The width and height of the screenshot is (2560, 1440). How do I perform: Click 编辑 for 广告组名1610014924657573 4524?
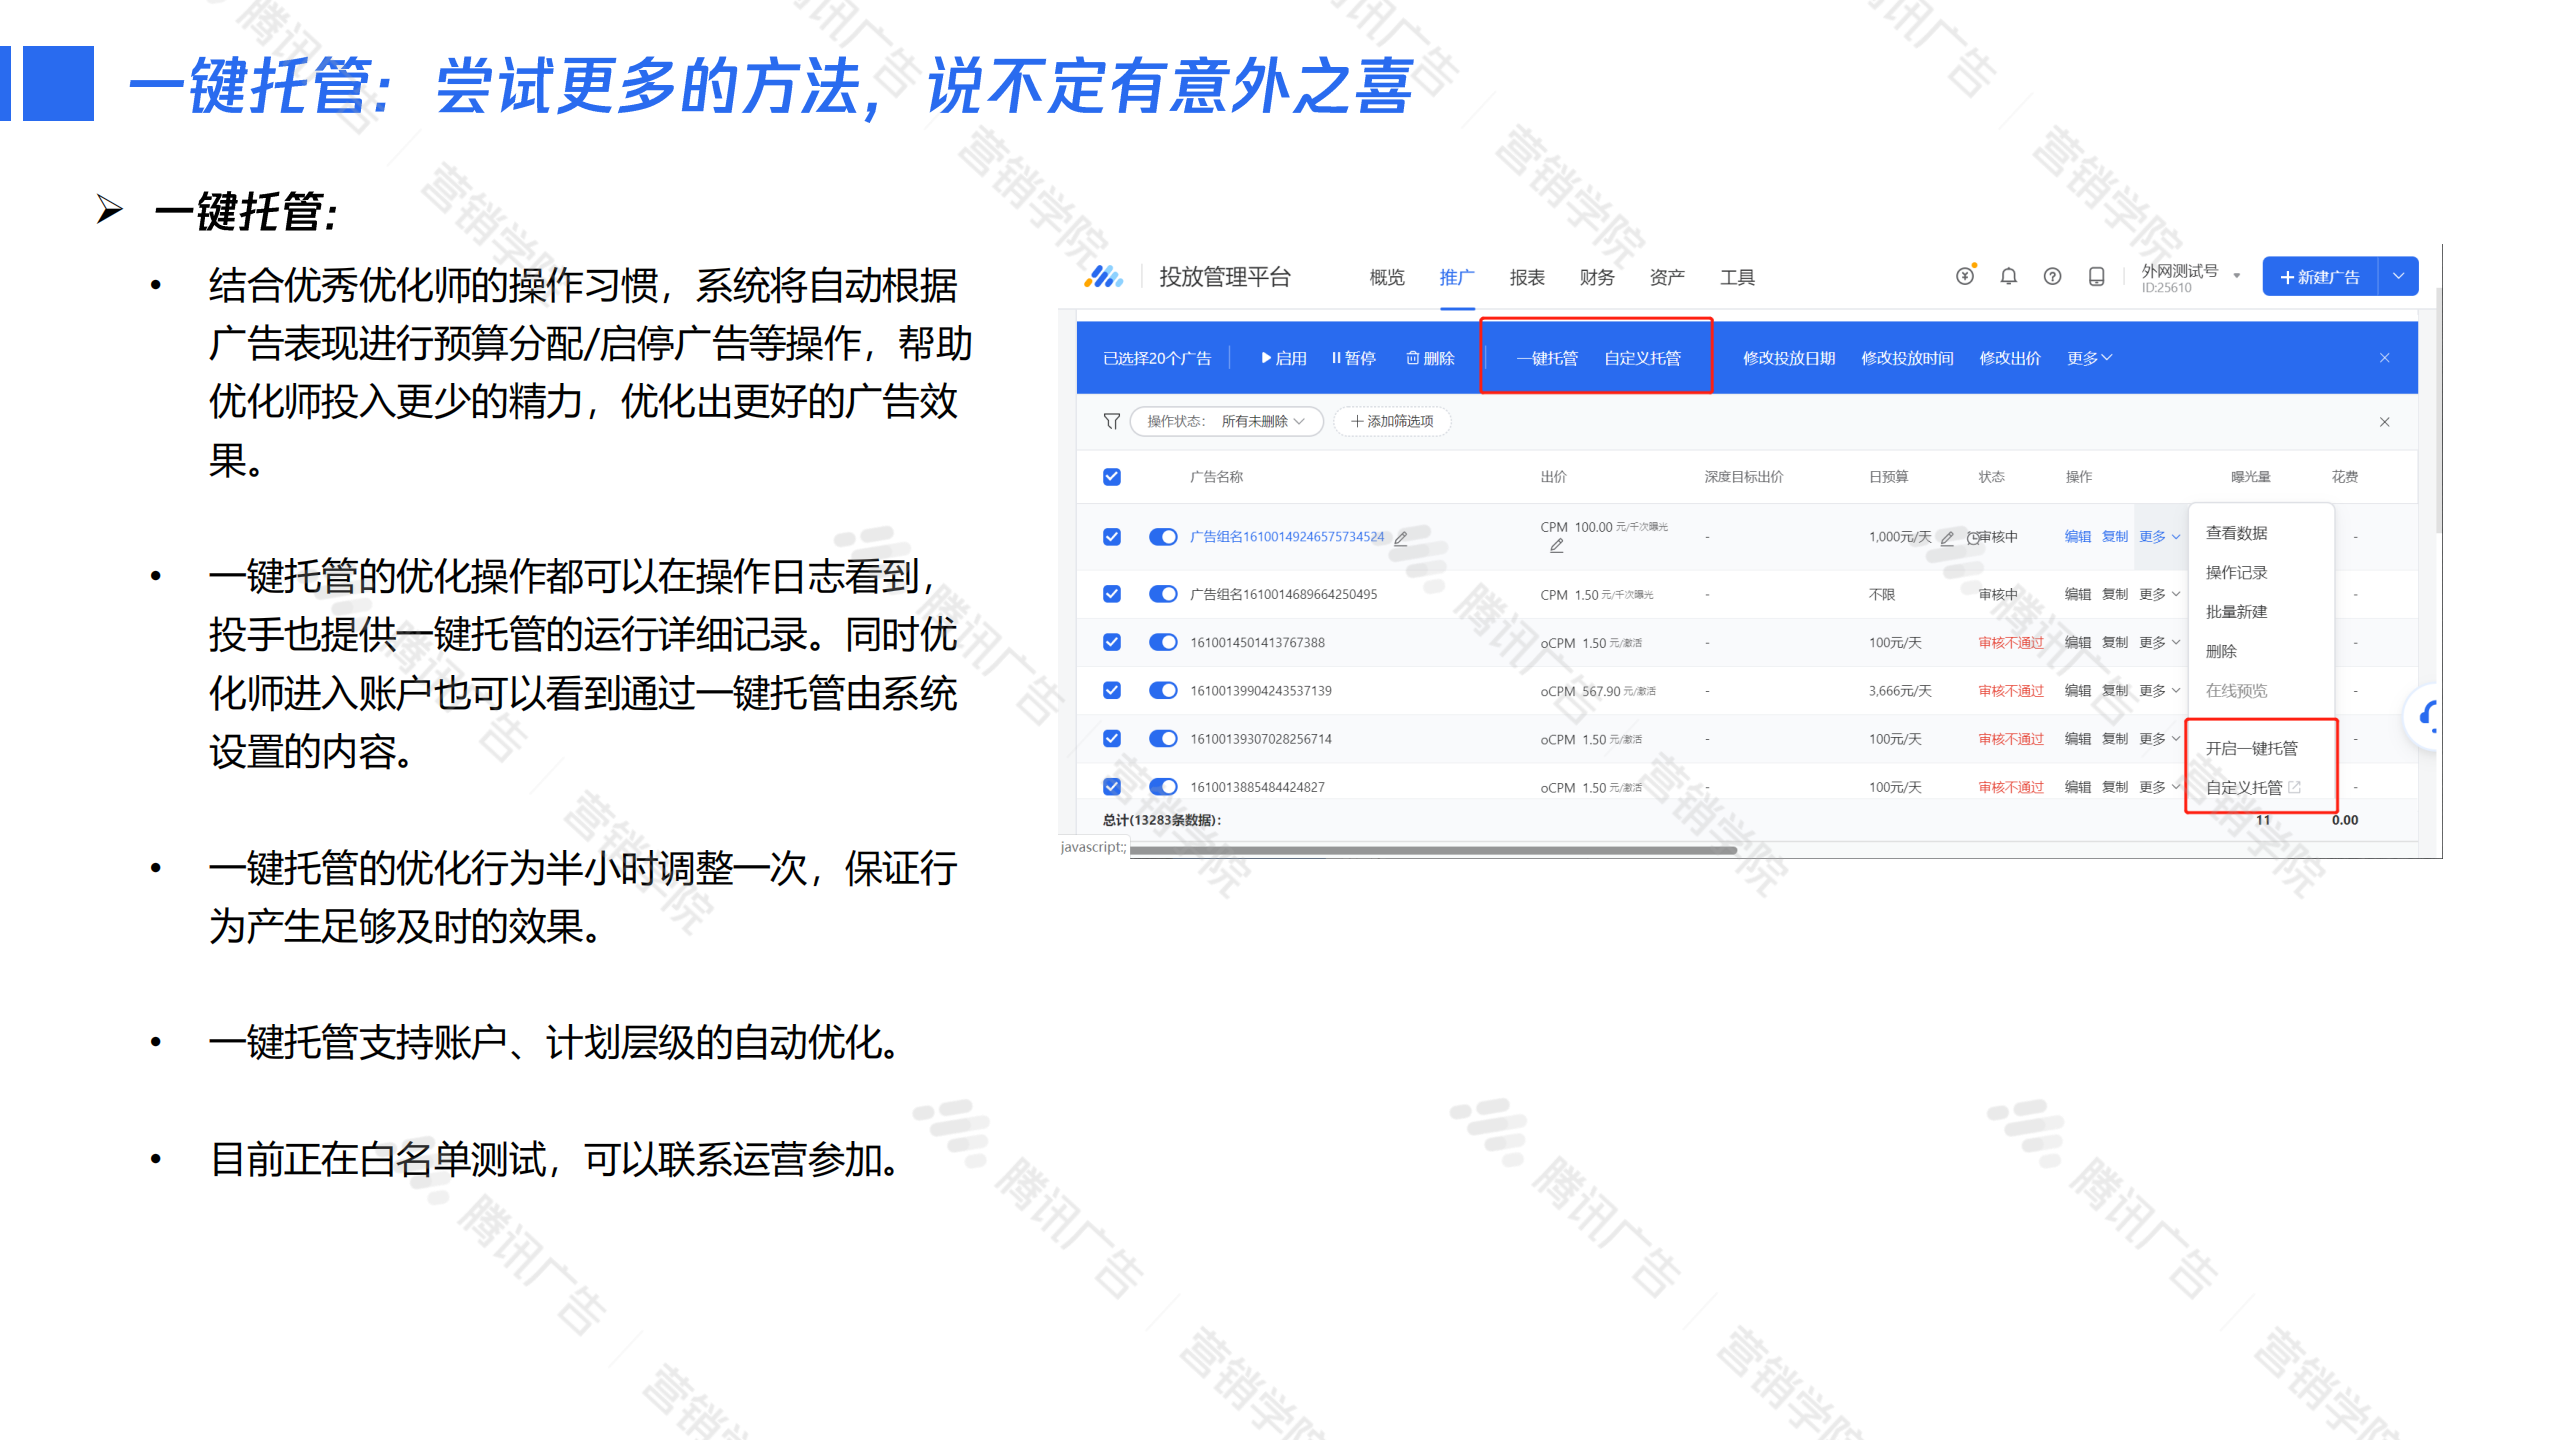[x=2077, y=537]
